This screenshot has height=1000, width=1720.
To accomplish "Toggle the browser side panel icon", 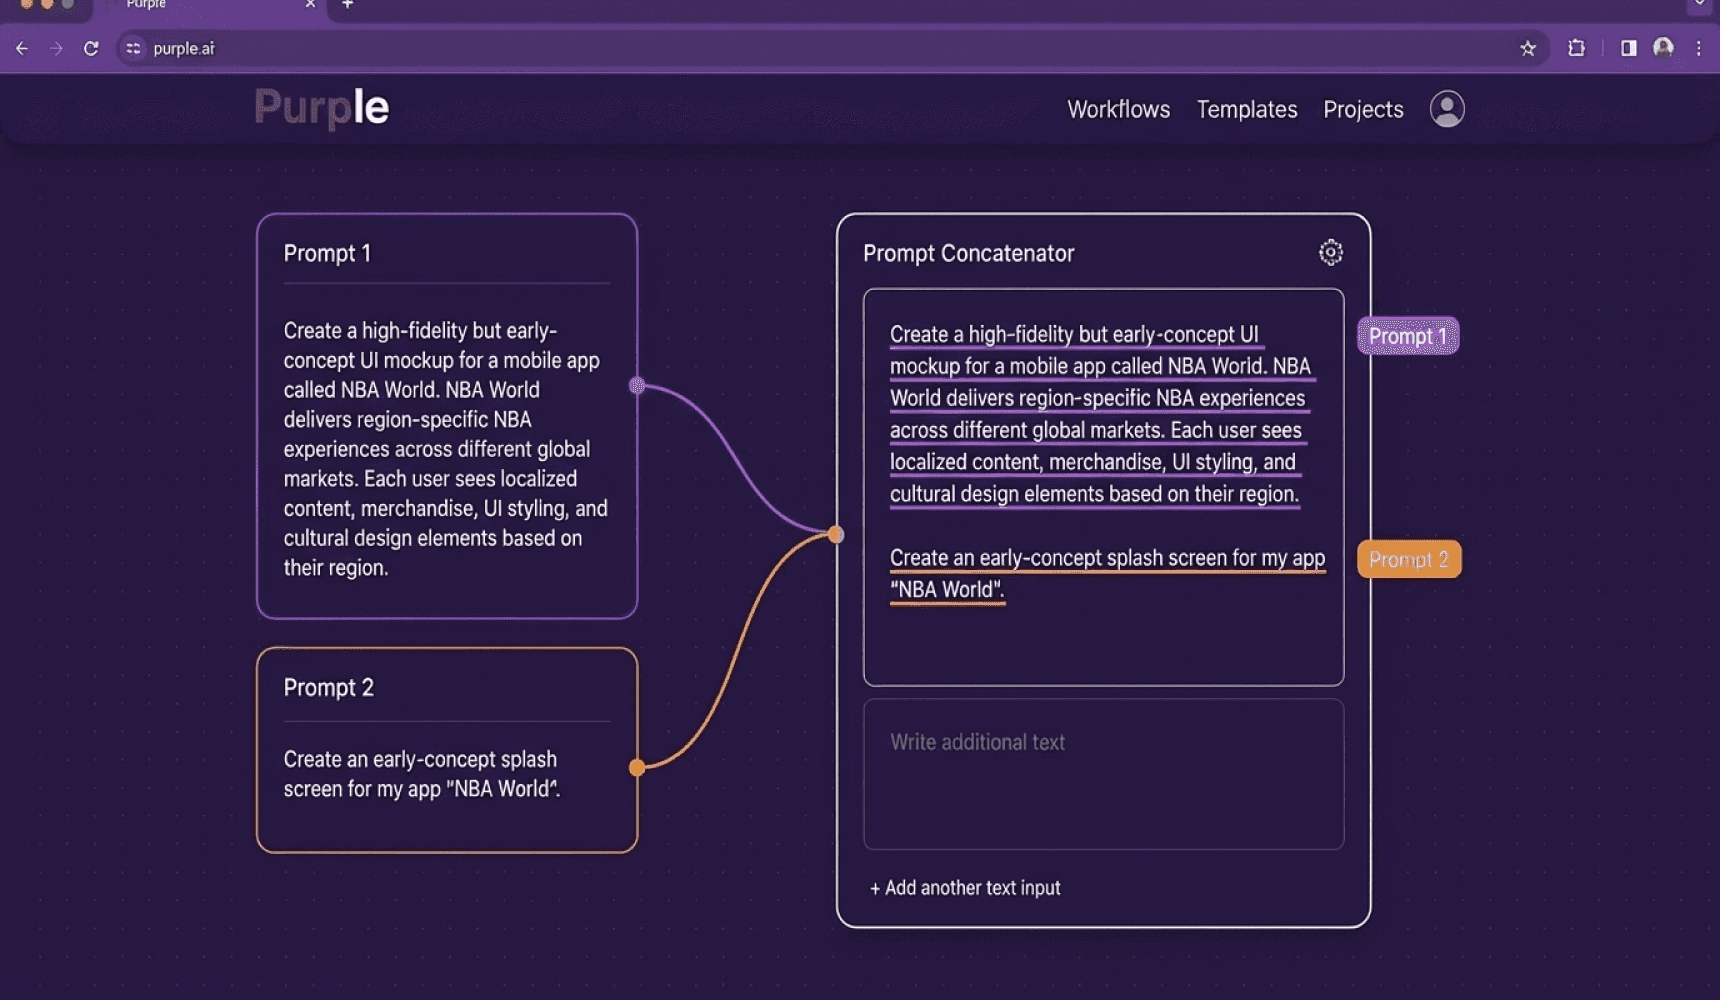I will (x=1628, y=48).
